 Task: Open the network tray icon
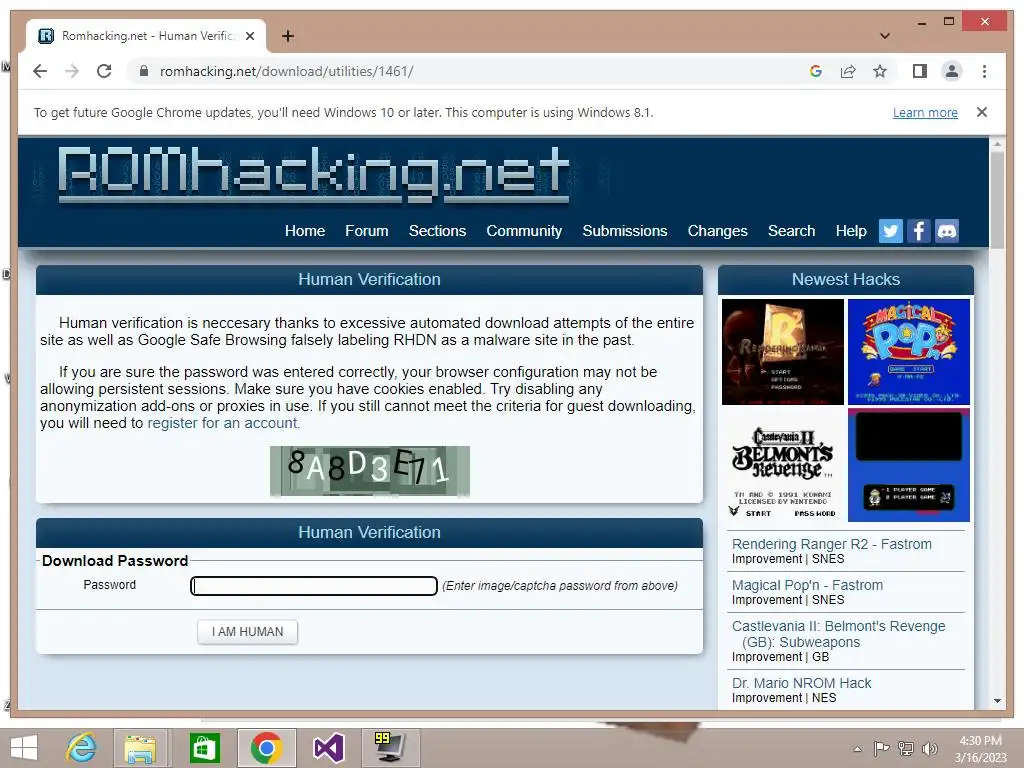point(906,748)
